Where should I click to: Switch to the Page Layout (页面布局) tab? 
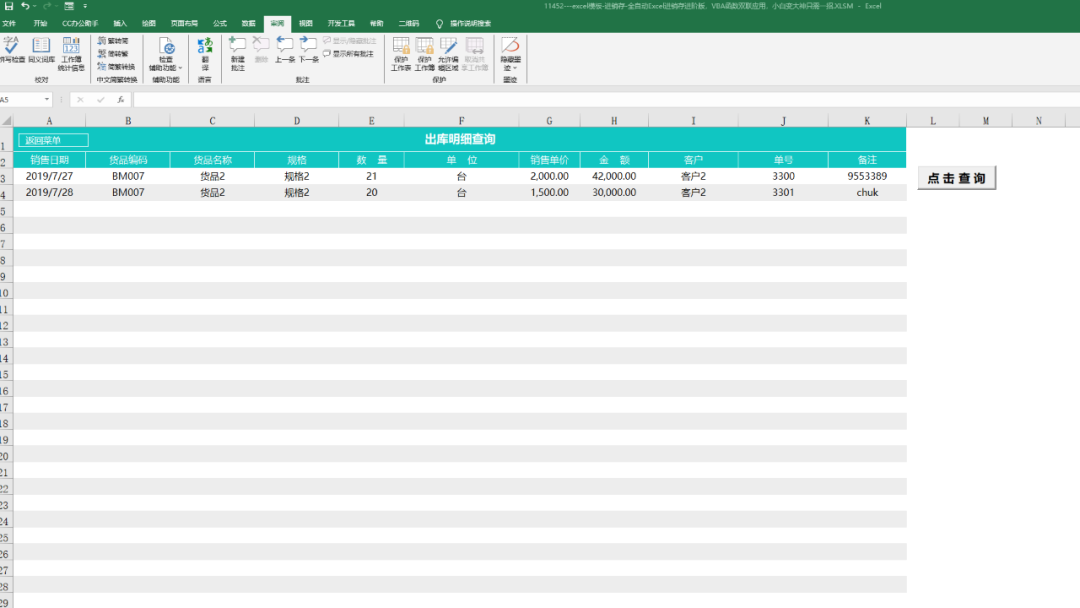click(x=185, y=23)
